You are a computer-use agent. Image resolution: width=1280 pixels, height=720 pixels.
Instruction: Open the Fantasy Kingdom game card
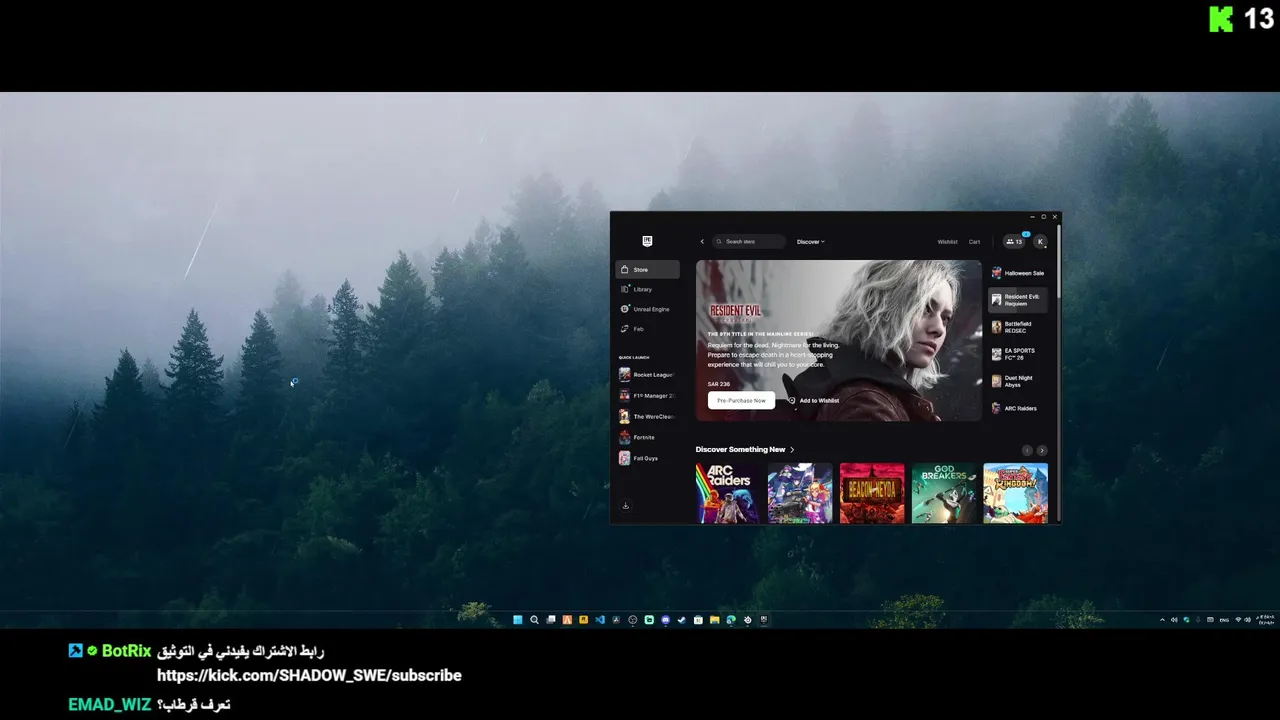(1016, 493)
